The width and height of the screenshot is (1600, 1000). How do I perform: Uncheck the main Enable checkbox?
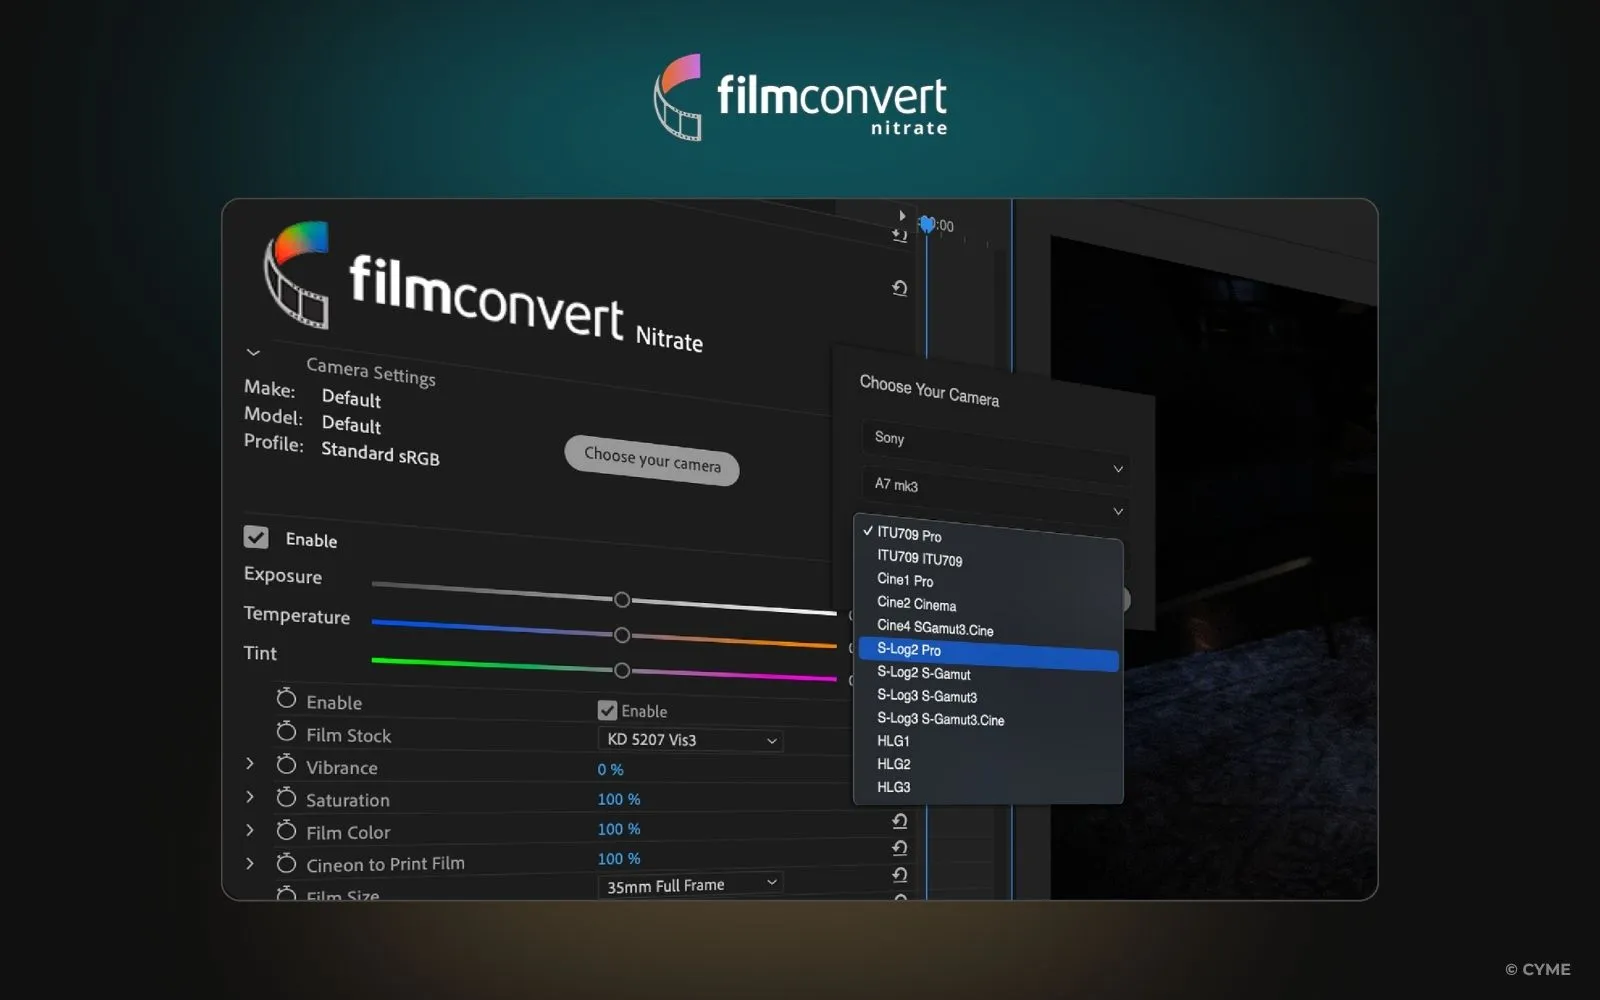[256, 537]
